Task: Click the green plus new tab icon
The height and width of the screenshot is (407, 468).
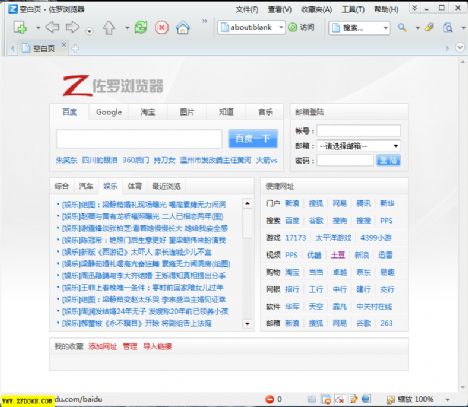Action: coord(20,28)
